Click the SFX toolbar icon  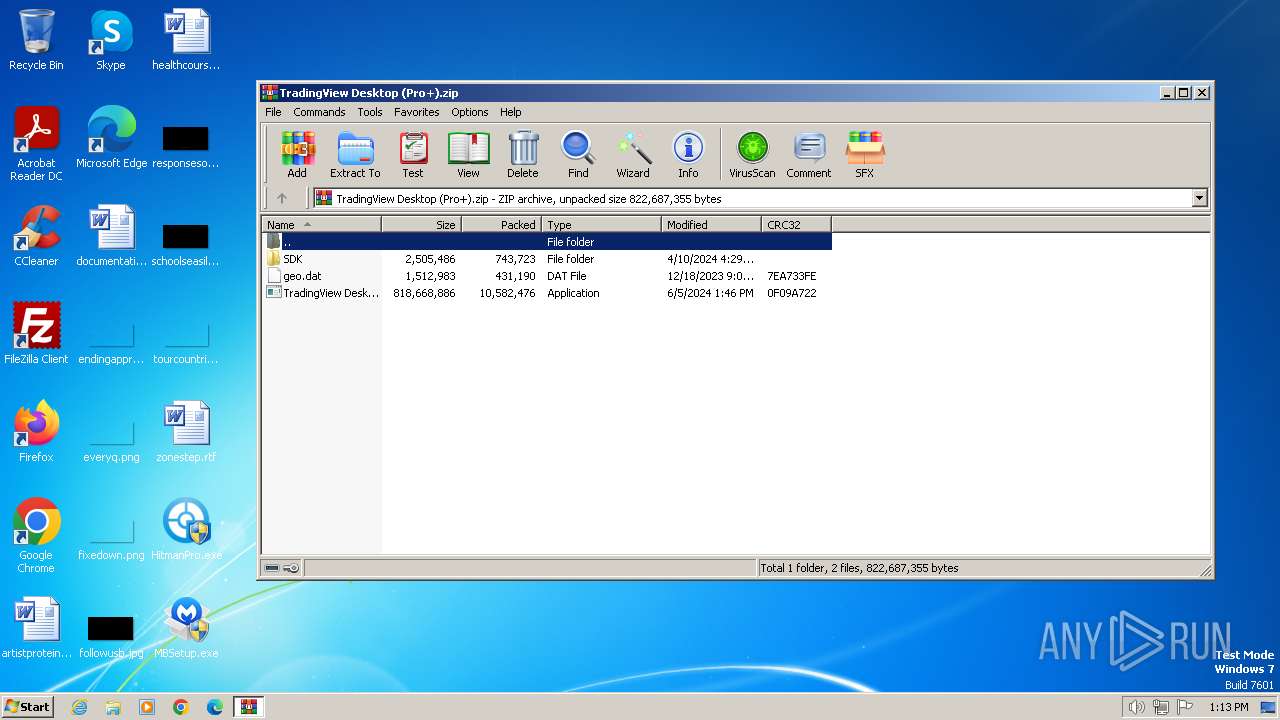pos(865,155)
